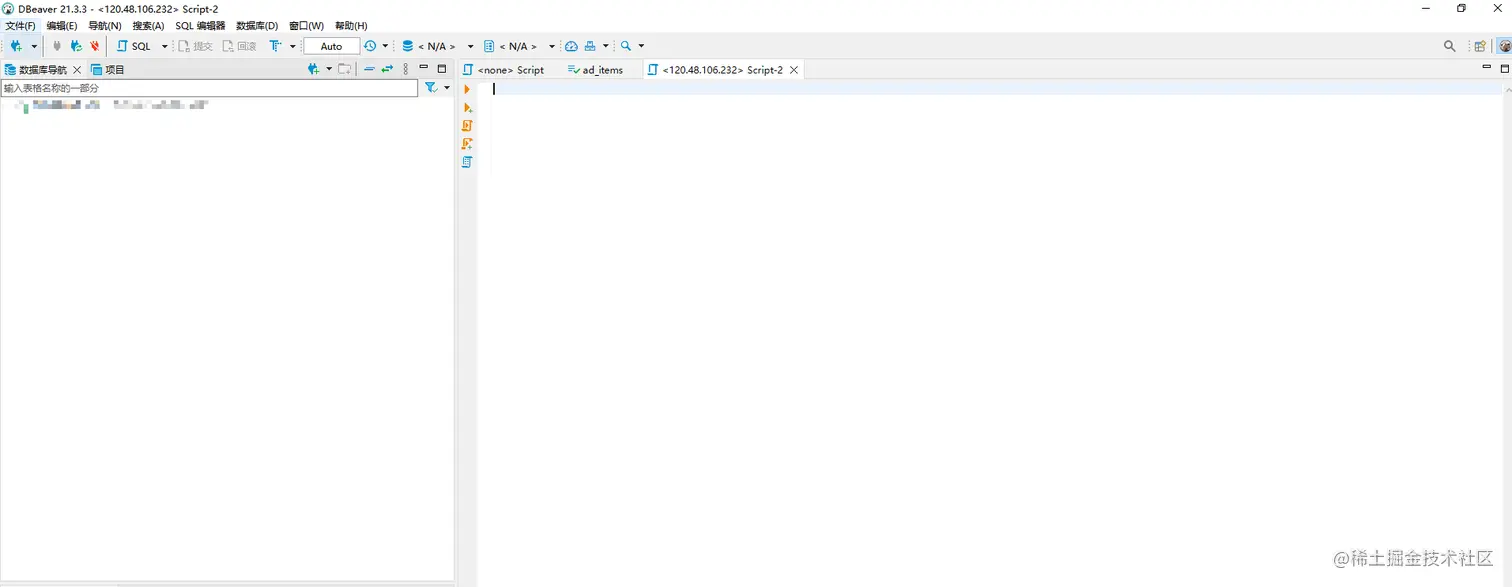Expand the search icon dropdown arrow
This screenshot has width=1512, height=587.
641,46
